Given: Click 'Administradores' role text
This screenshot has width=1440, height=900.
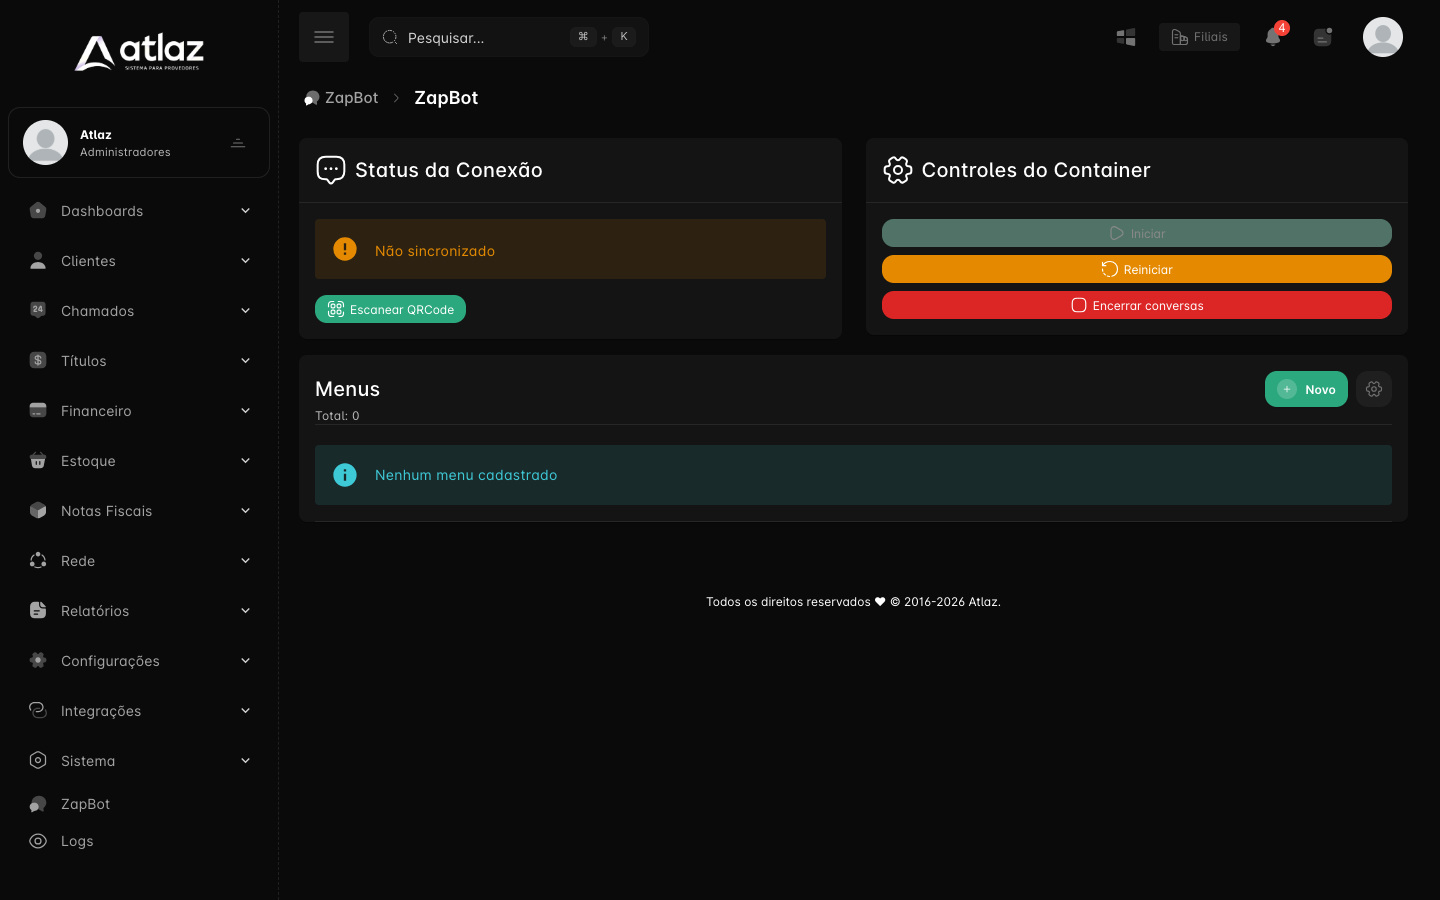Looking at the screenshot, I should (x=125, y=152).
